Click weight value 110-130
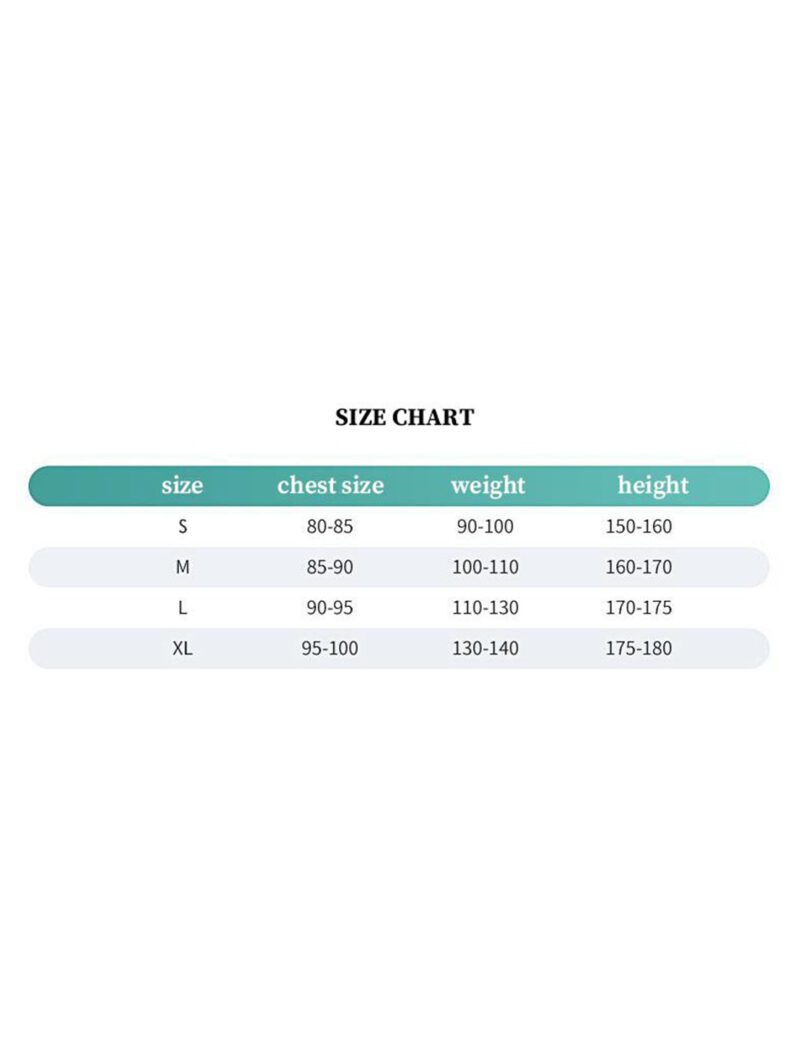This screenshot has width=800, height=1048. (485, 608)
